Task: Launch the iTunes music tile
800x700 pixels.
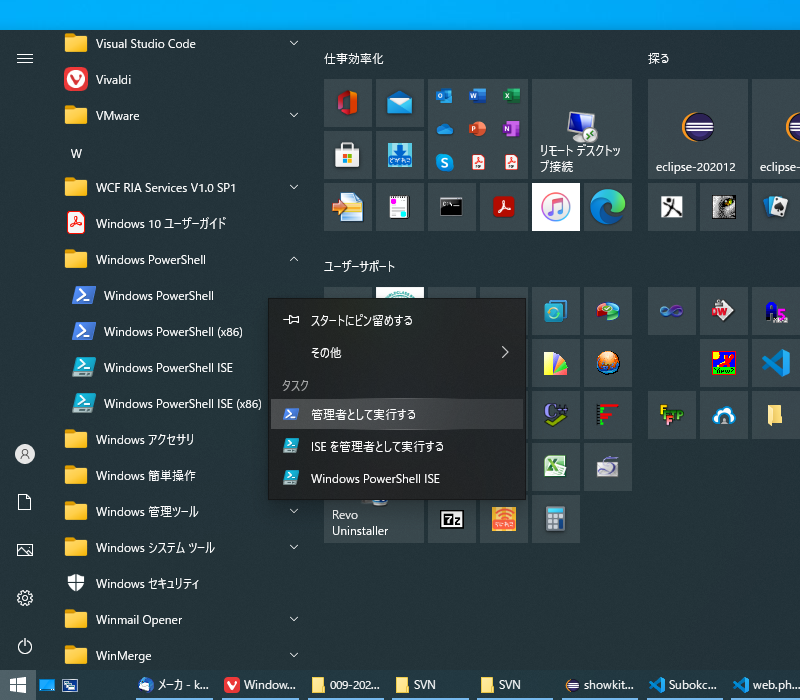Action: [x=556, y=207]
